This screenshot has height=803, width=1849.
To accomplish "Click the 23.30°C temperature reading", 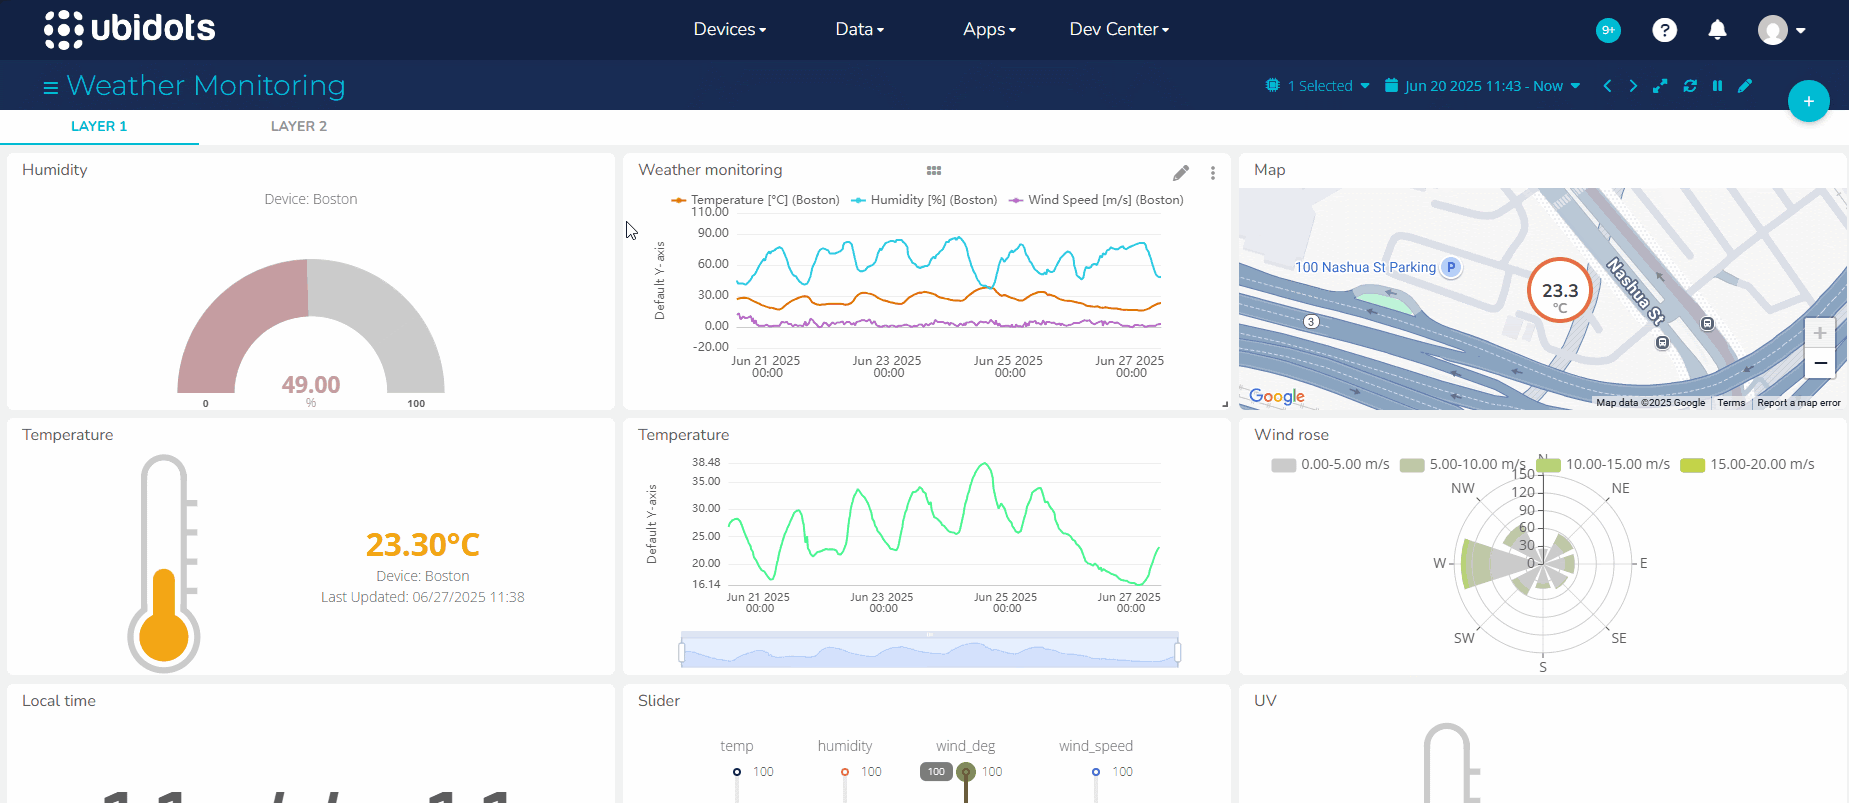I will point(423,545).
